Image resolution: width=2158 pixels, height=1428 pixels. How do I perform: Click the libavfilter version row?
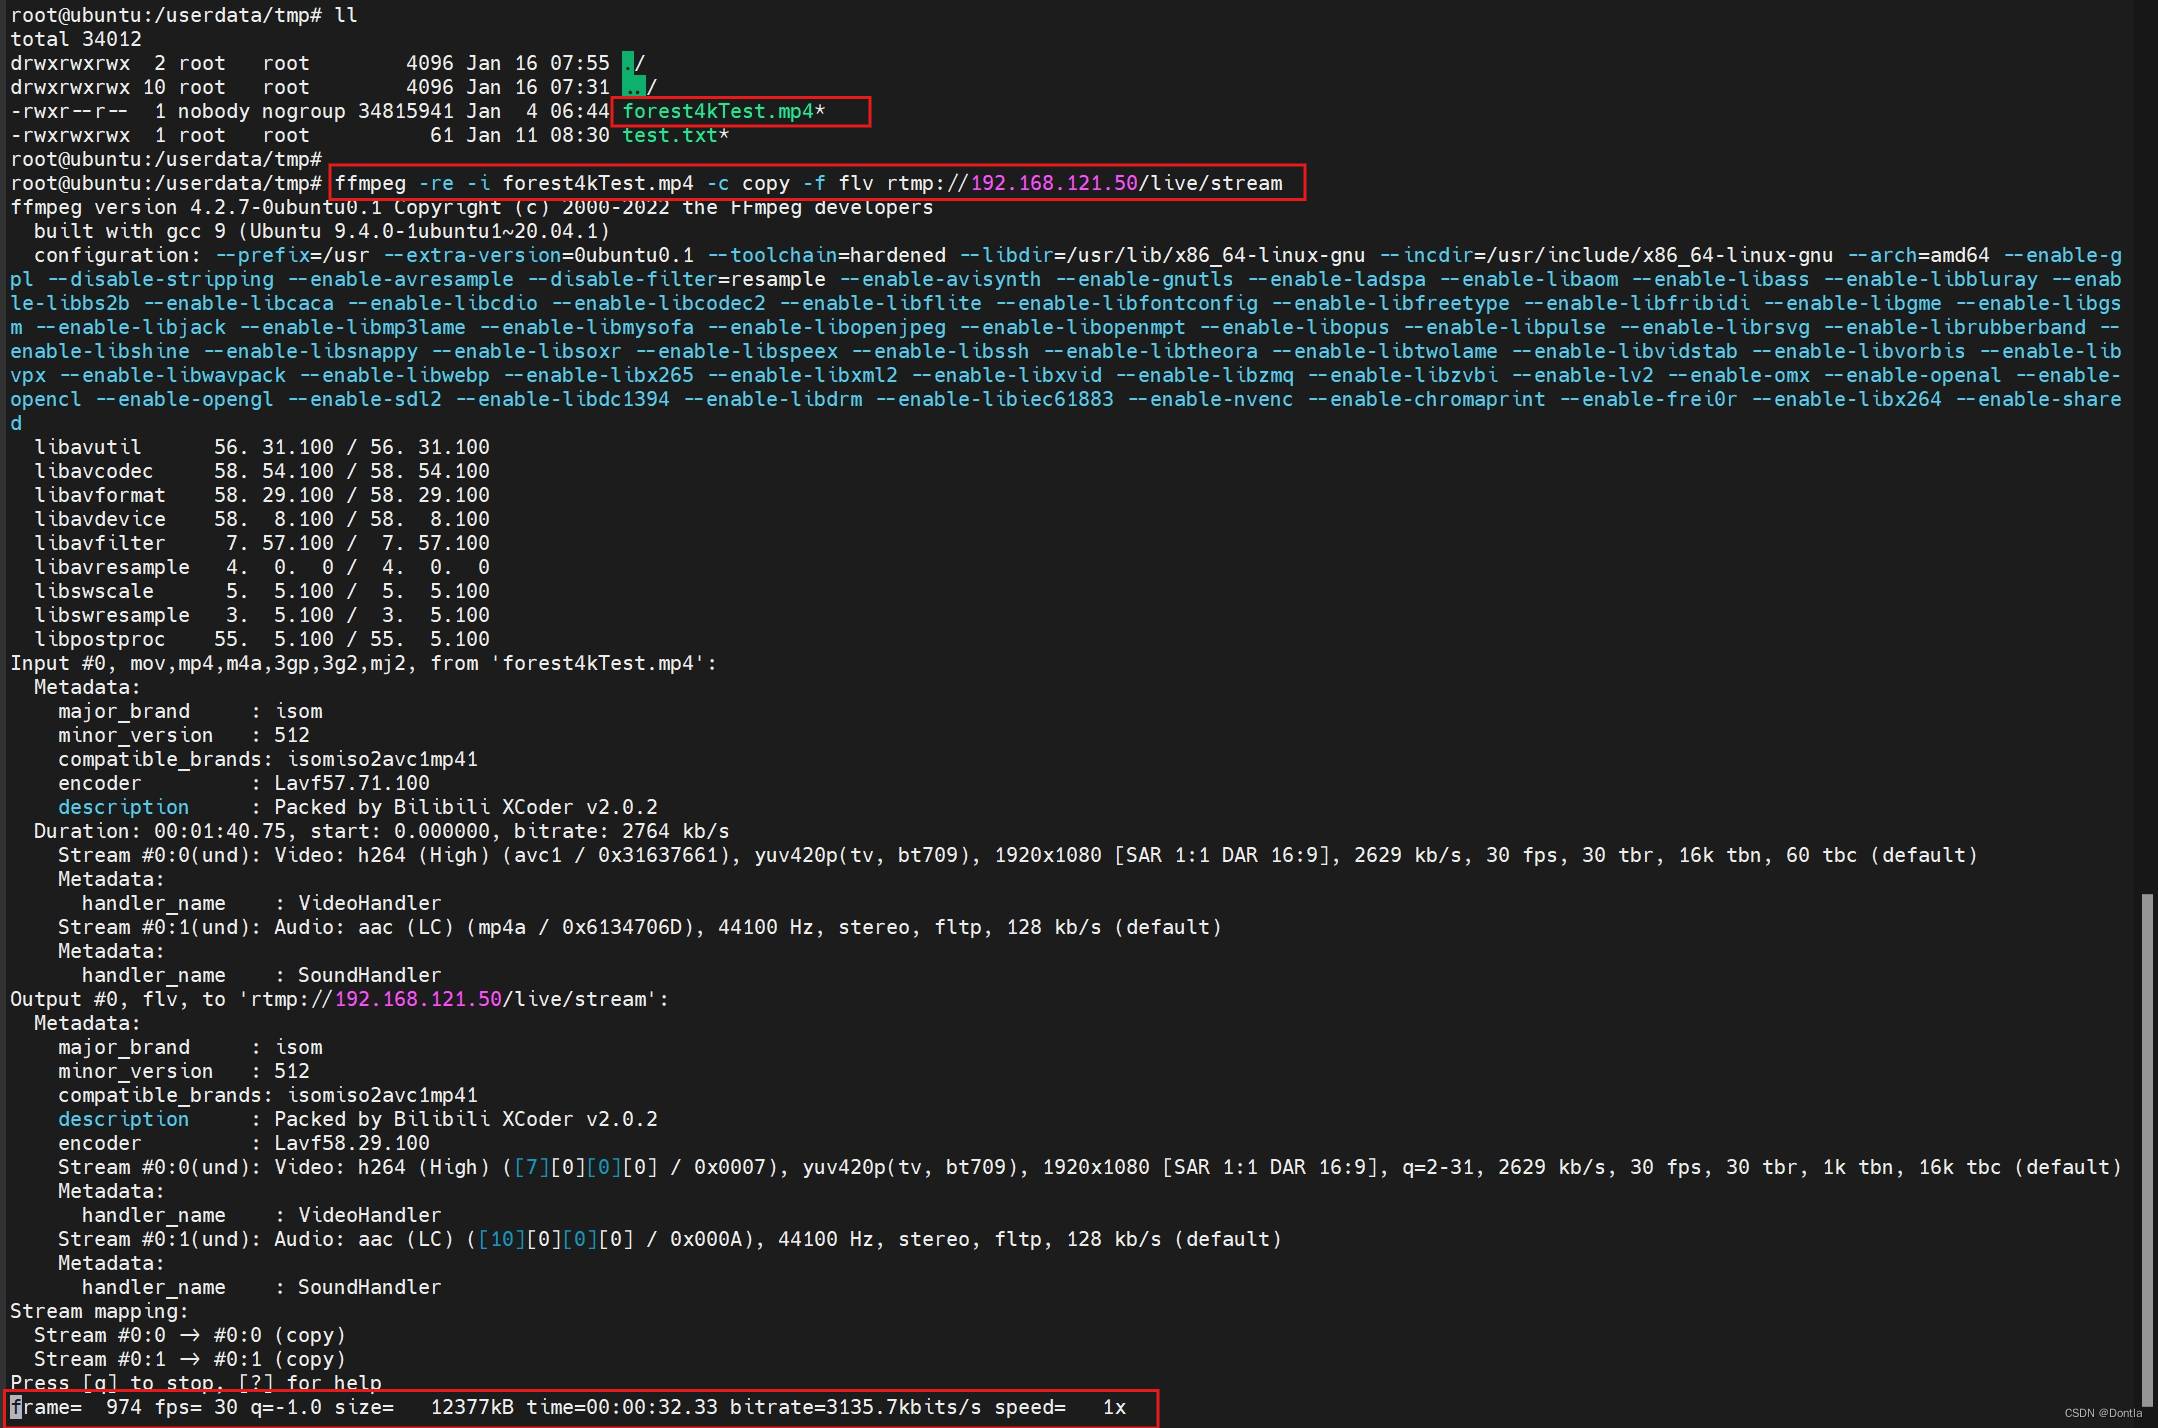point(262,543)
